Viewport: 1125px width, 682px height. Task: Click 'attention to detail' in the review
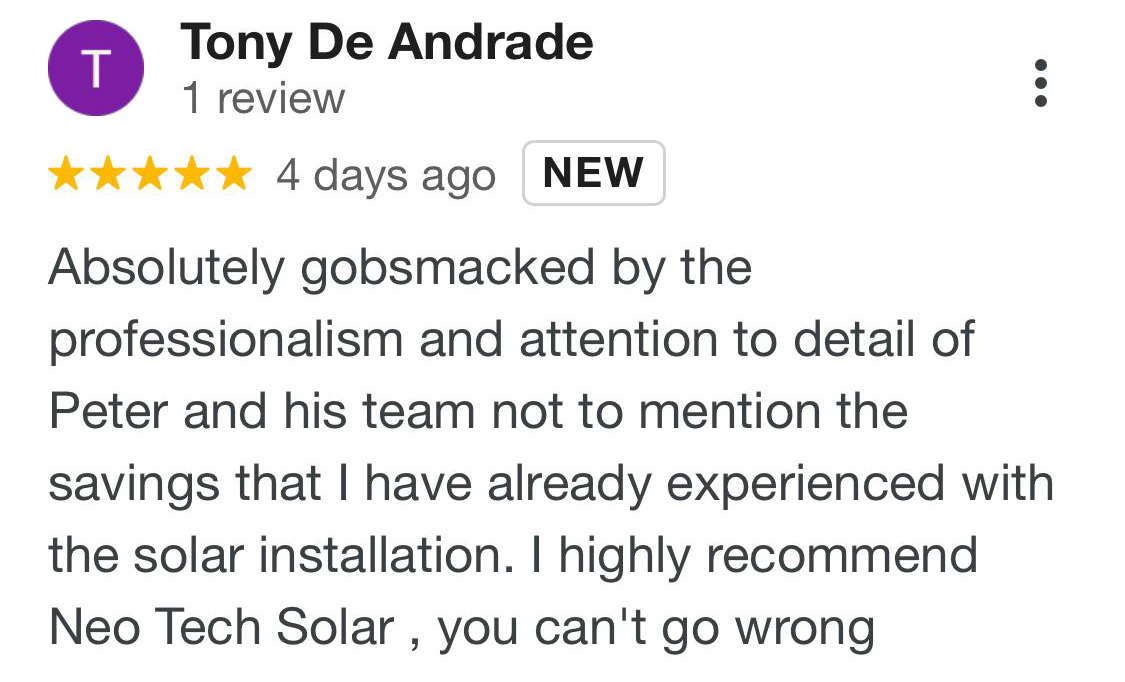(x=717, y=339)
